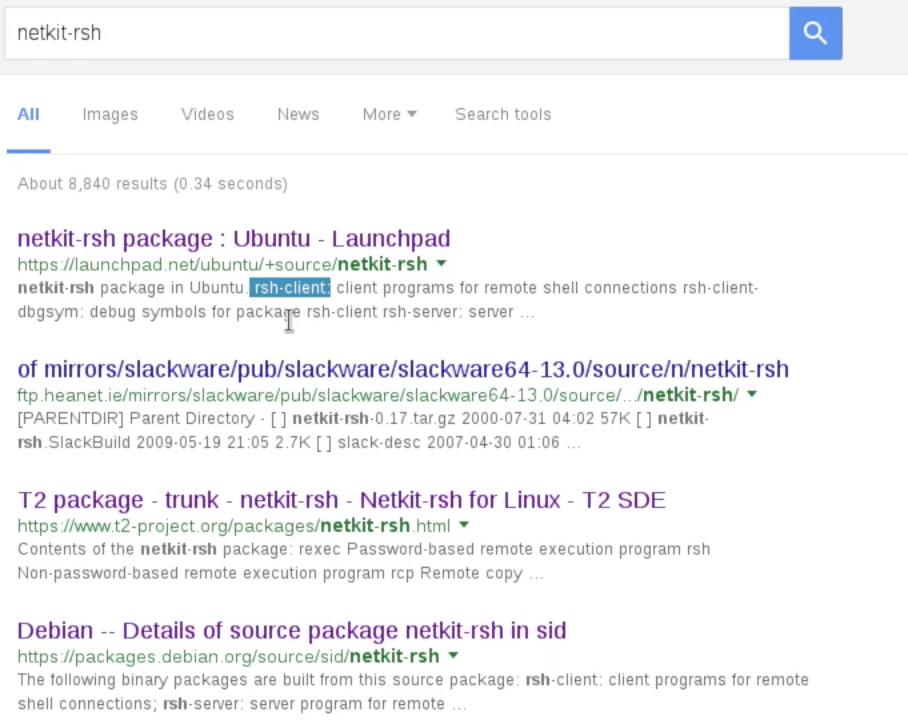Viewport: 908px width, 726px height.
Task: Expand the More dropdown menu
Action: [x=389, y=114]
